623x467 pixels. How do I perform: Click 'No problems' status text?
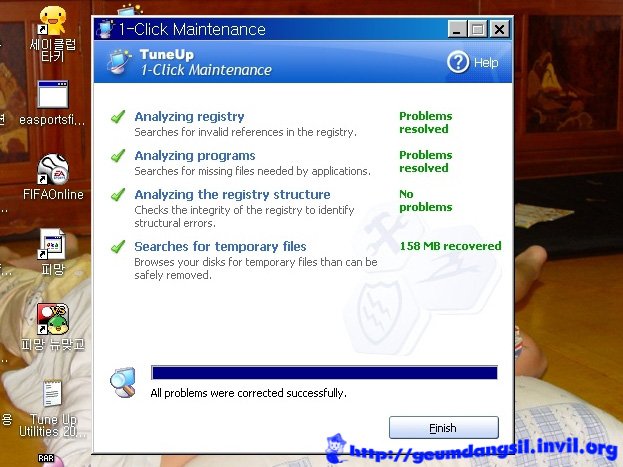tap(426, 200)
